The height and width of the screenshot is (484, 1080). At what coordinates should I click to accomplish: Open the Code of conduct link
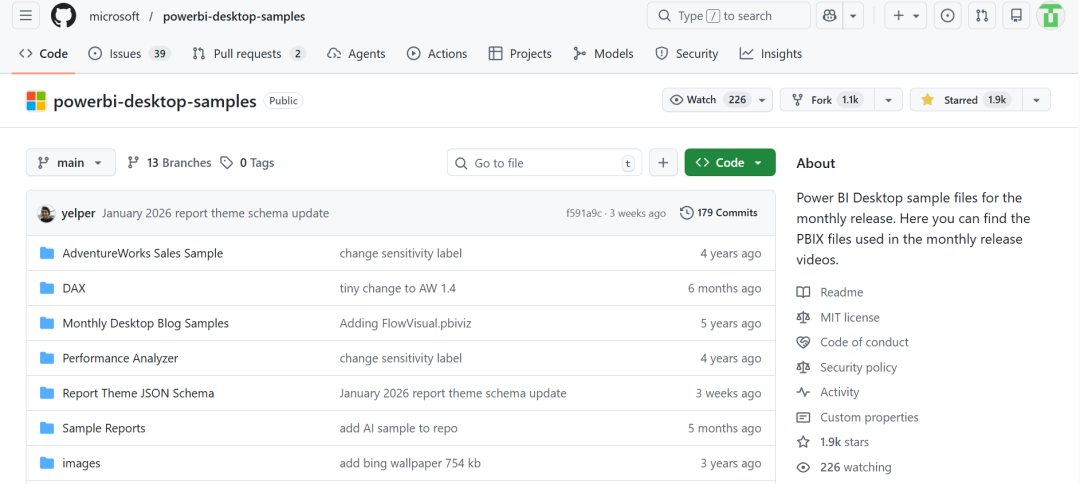[x=864, y=342]
